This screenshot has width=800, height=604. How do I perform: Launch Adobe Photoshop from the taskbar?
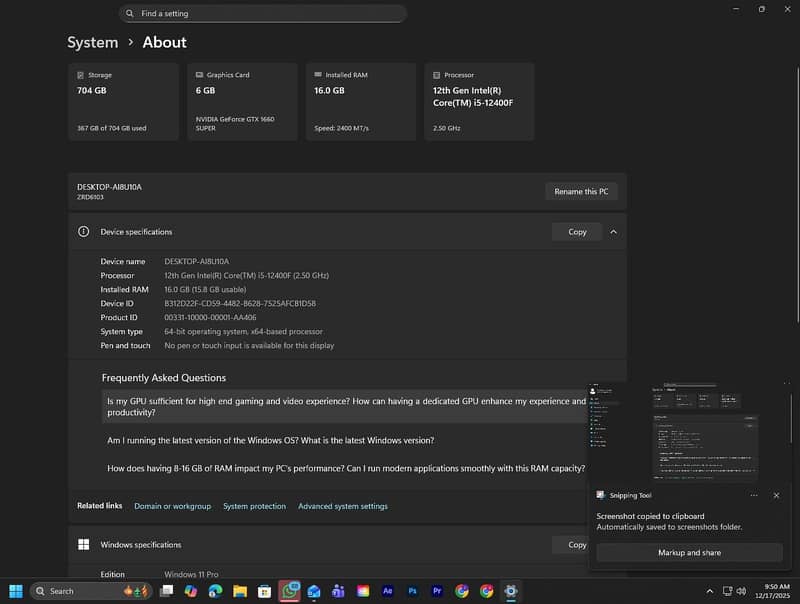pyautogui.click(x=411, y=590)
